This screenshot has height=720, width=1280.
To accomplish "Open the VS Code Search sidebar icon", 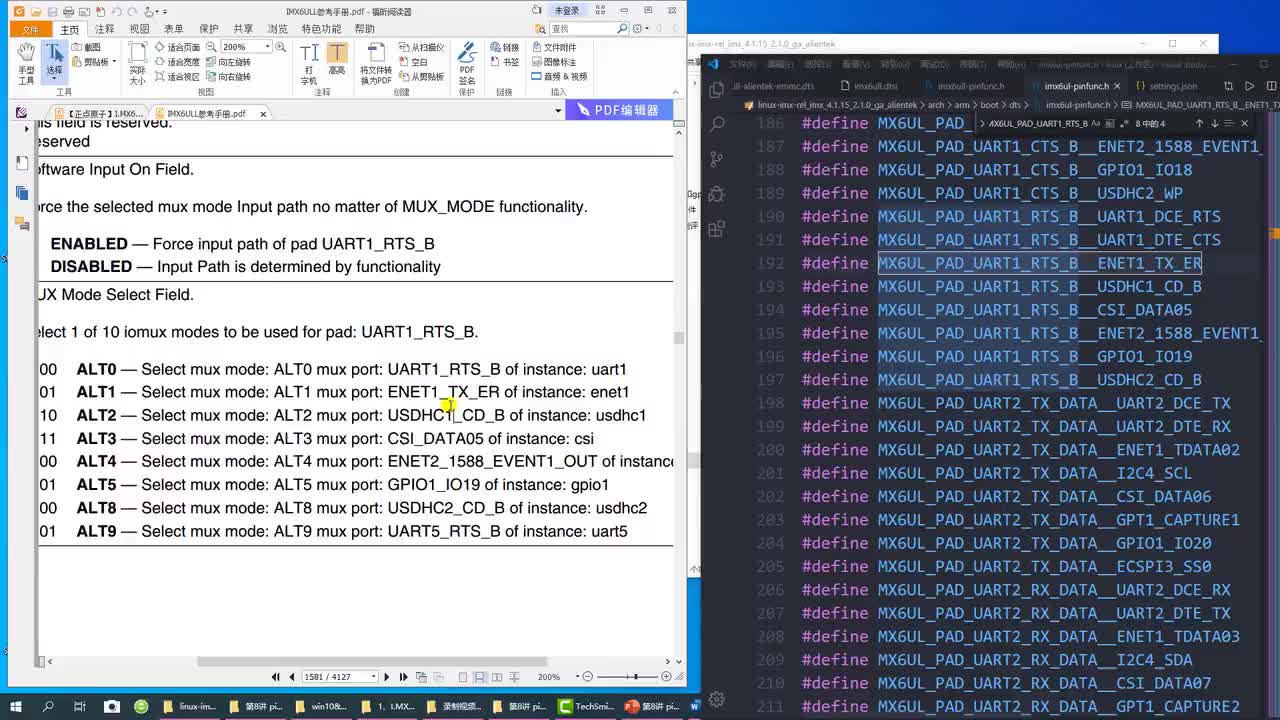I will point(716,125).
